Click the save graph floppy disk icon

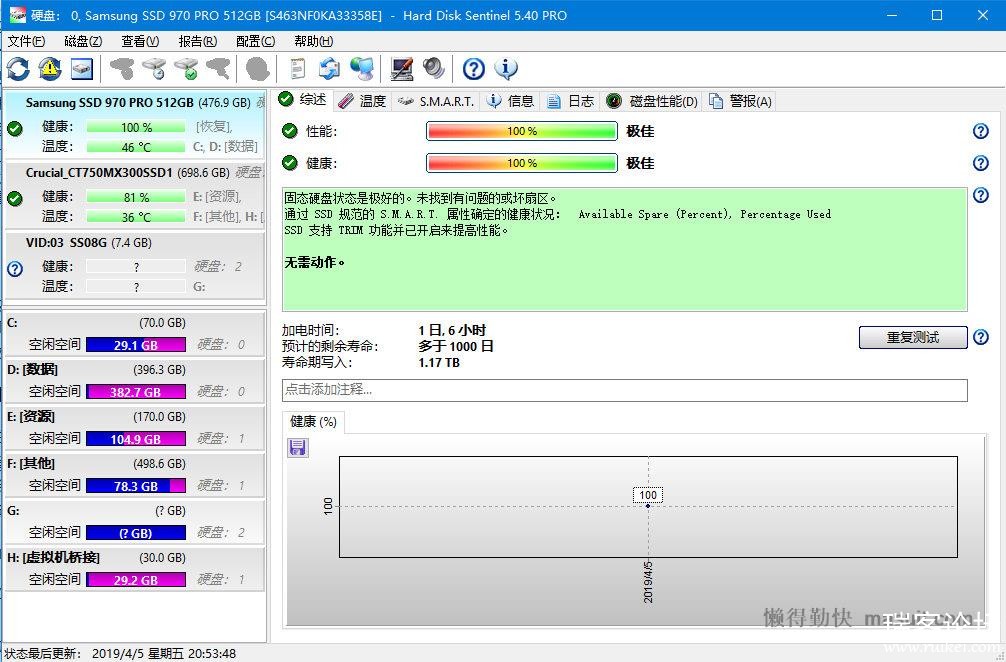pos(297,447)
